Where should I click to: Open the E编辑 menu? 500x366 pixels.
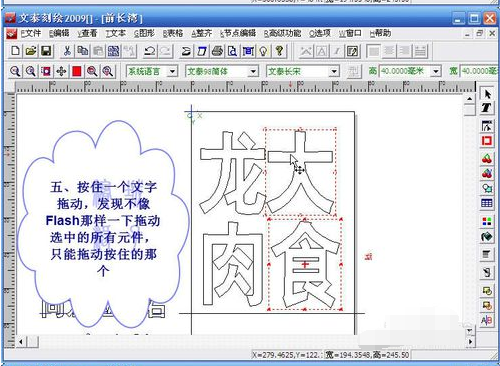(x=59, y=33)
